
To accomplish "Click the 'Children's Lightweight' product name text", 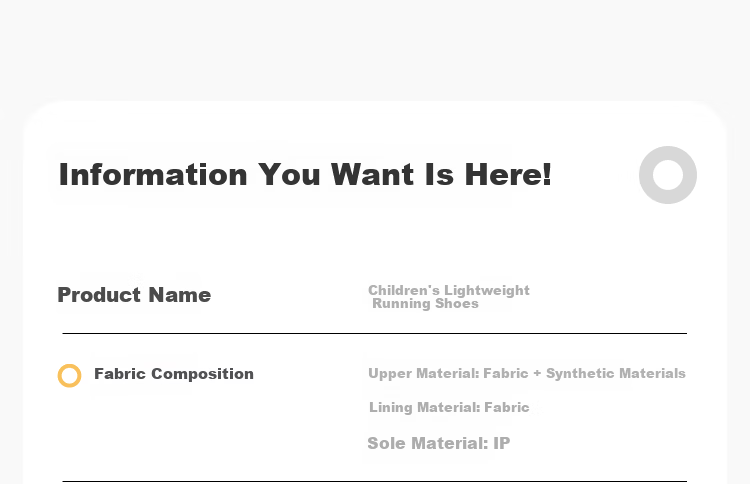I will click(449, 290).
